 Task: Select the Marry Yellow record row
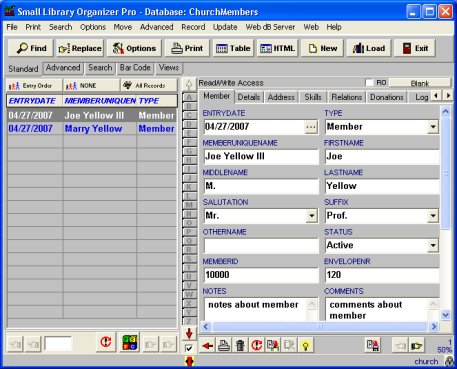click(92, 129)
